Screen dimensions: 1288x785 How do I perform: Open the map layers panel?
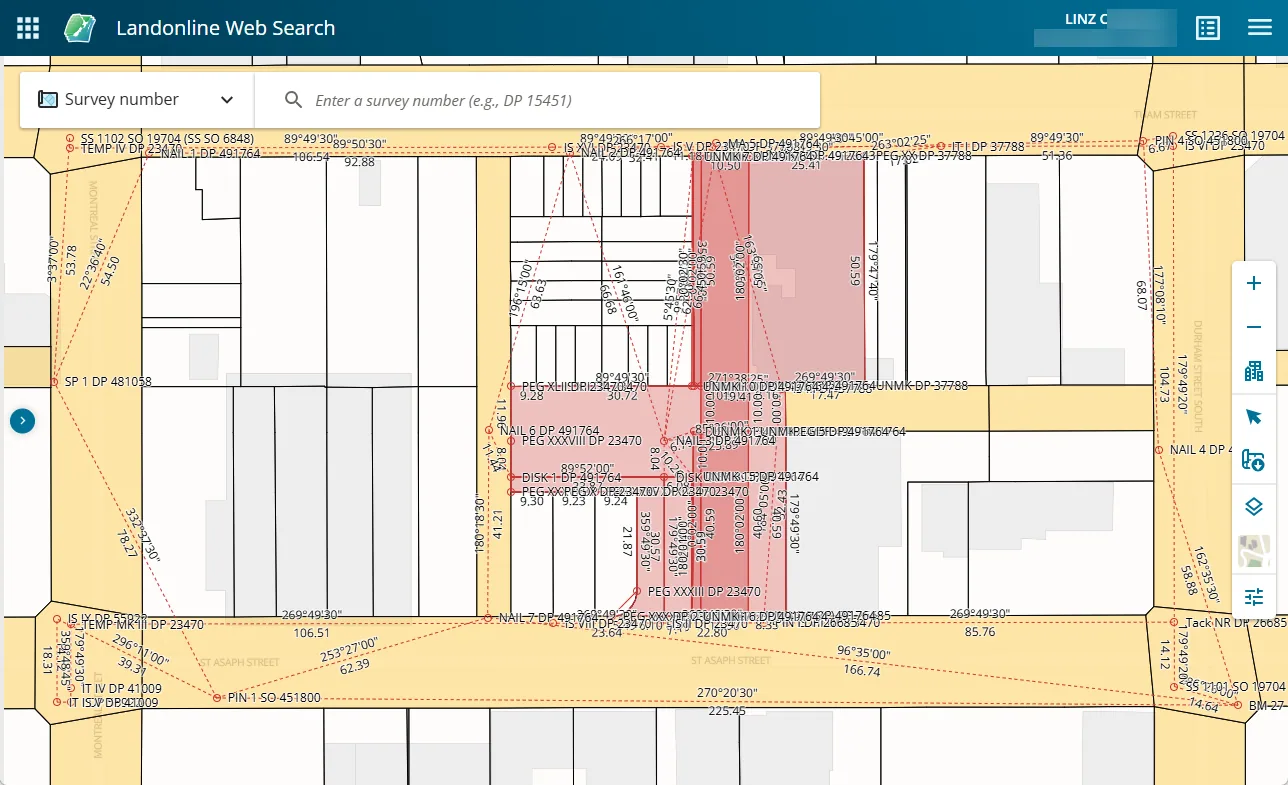point(1254,507)
